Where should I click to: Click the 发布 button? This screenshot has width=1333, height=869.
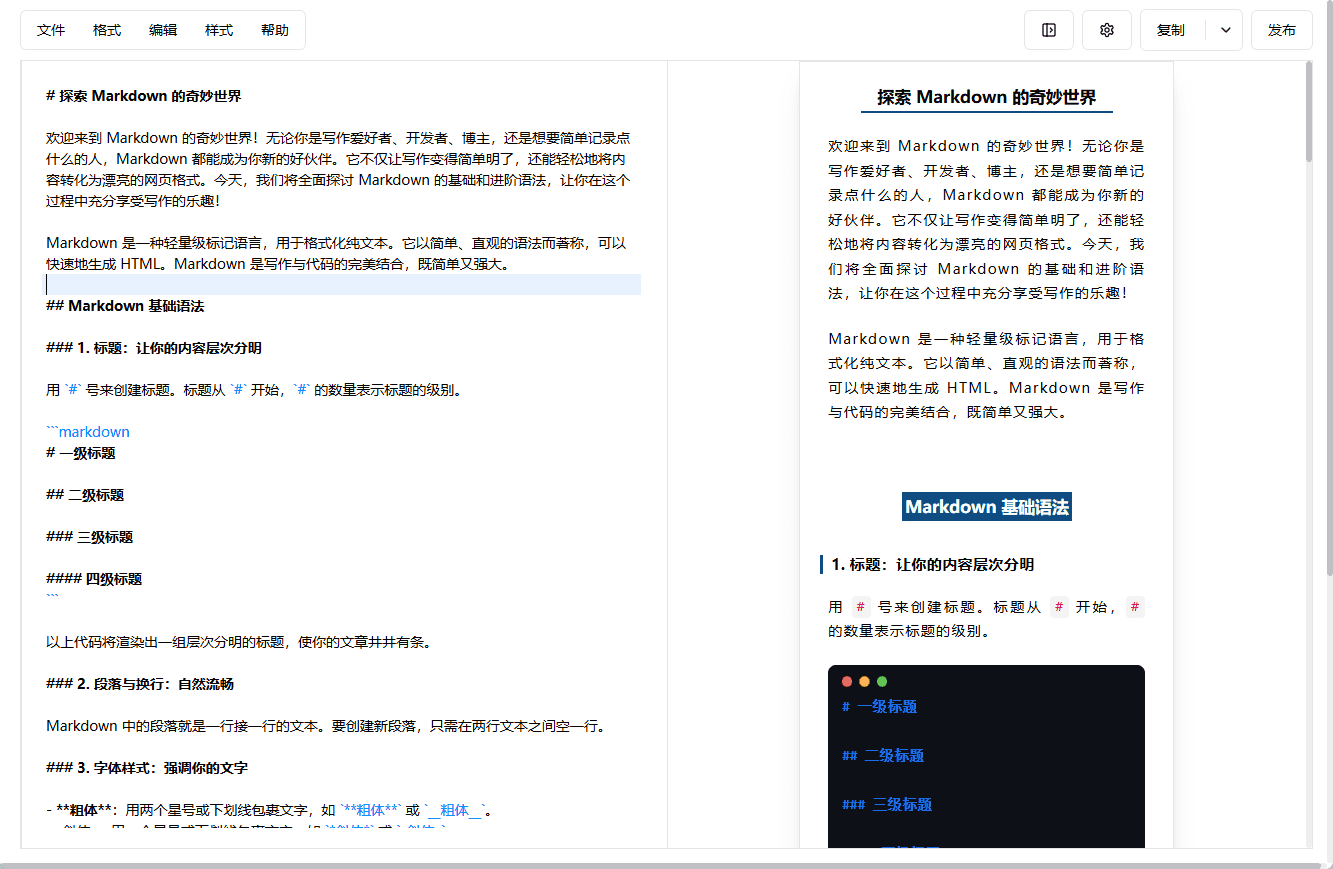(x=1282, y=30)
